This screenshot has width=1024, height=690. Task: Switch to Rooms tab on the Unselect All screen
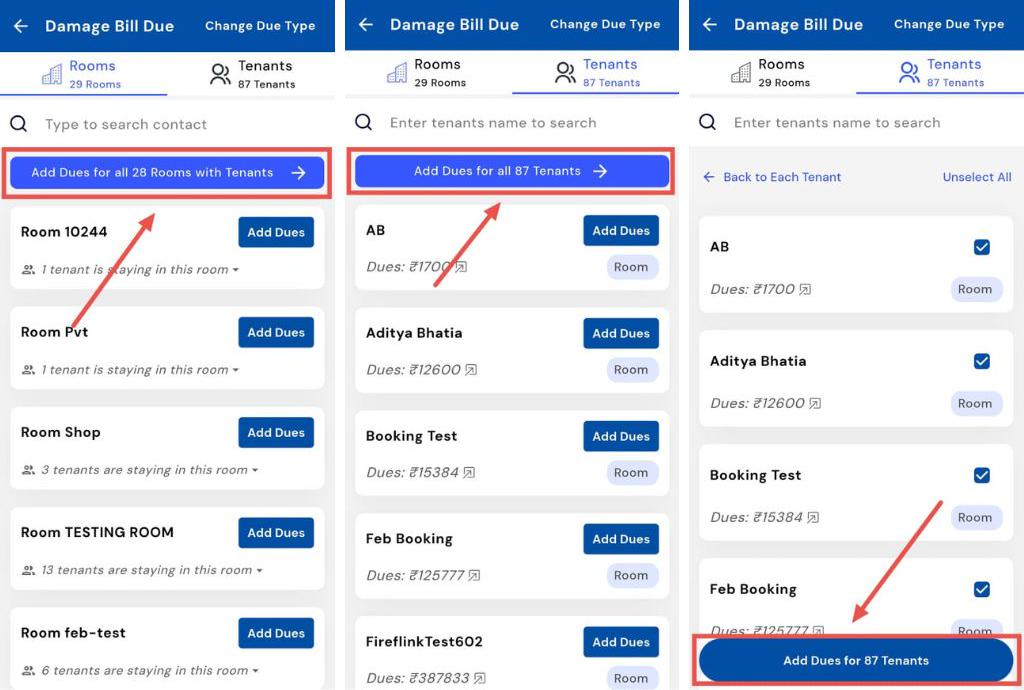pyautogui.click(x=768, y=72)
